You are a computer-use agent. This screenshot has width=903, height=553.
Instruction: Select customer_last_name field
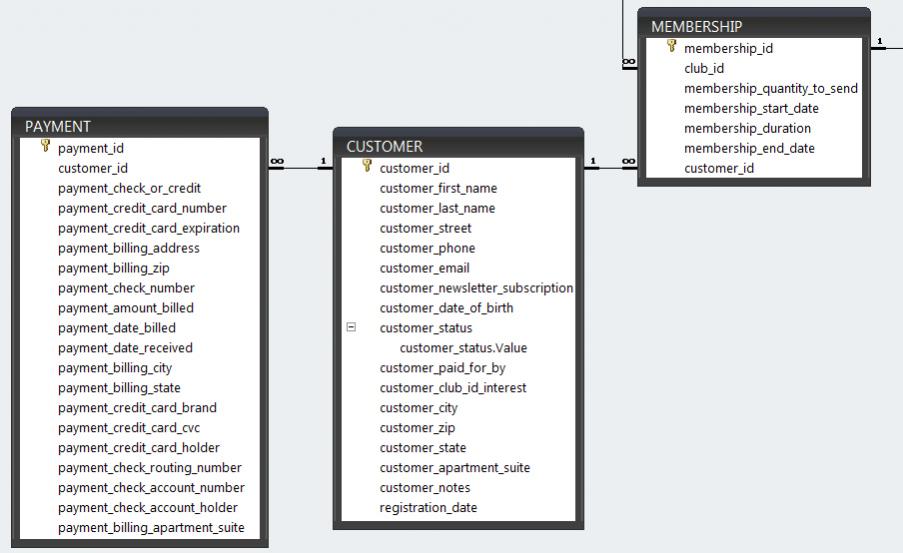click(437, 208)
